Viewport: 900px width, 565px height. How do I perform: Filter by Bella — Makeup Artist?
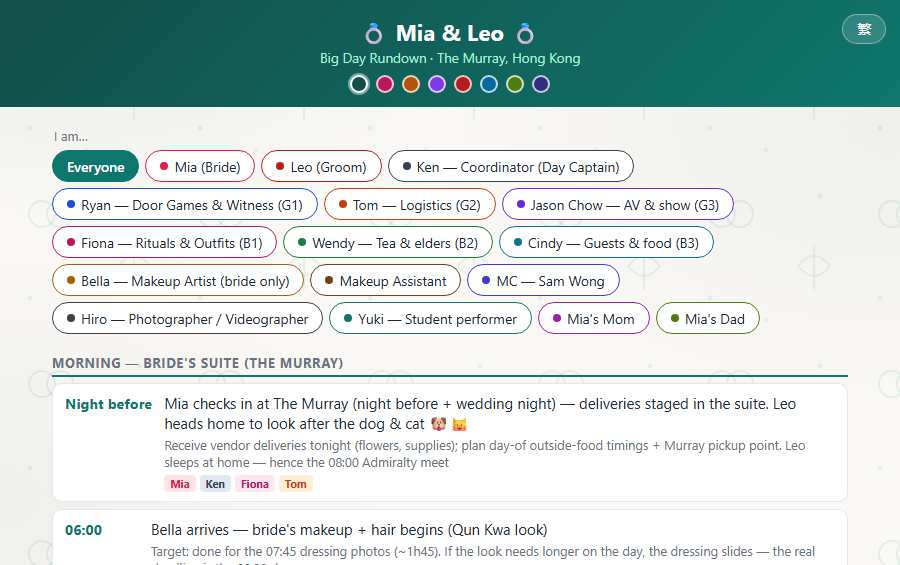click(178, 280)
